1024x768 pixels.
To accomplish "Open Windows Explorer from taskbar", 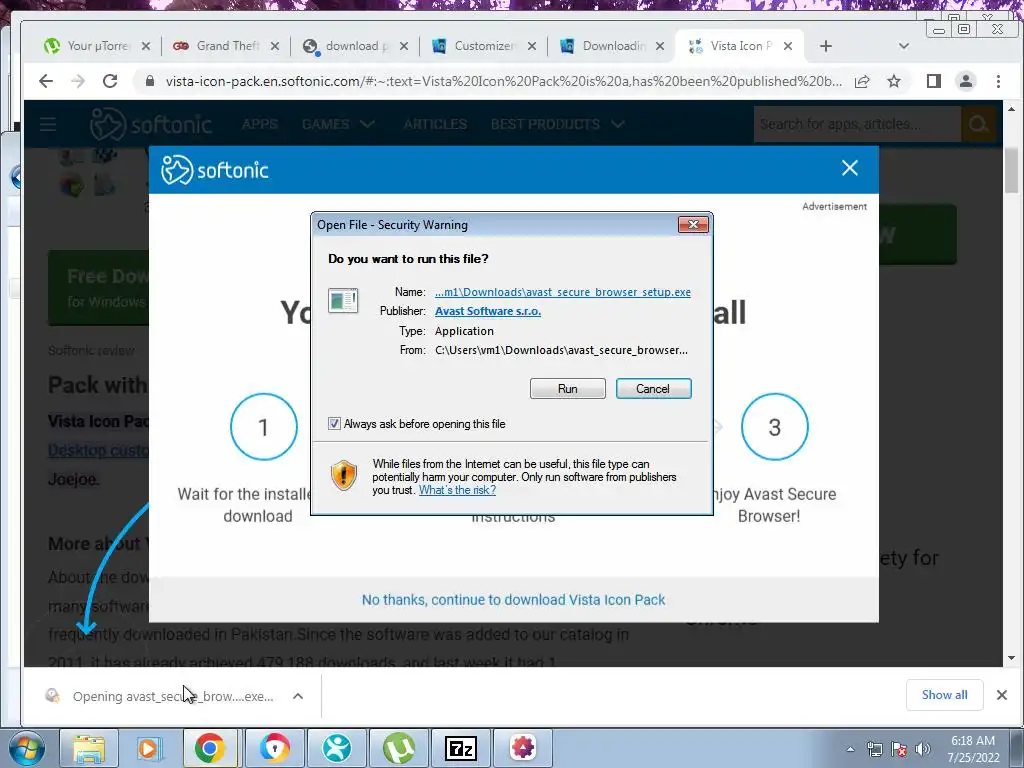I will (88, 748).
